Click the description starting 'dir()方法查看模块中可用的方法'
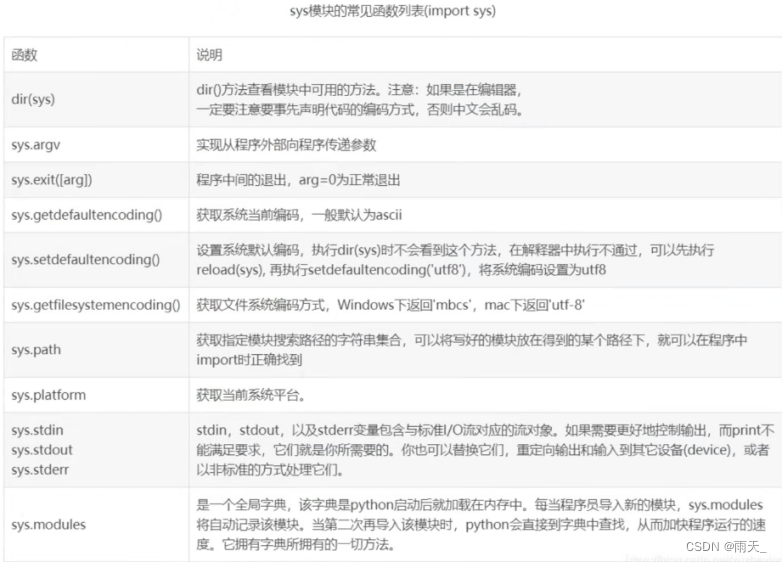782x562 pixels. 360,99
